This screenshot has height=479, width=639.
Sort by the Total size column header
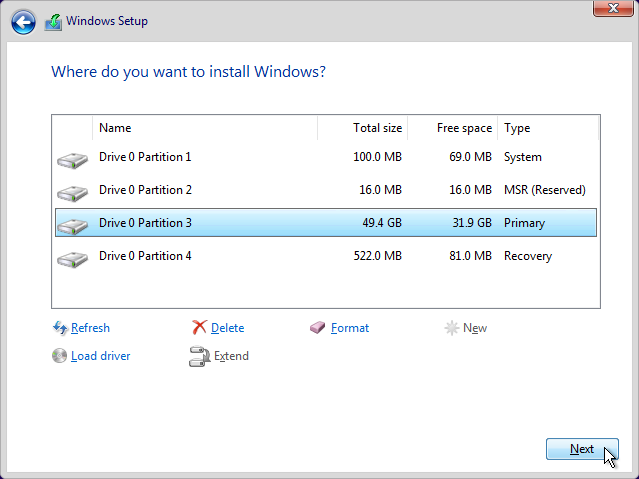click(363, 128)
